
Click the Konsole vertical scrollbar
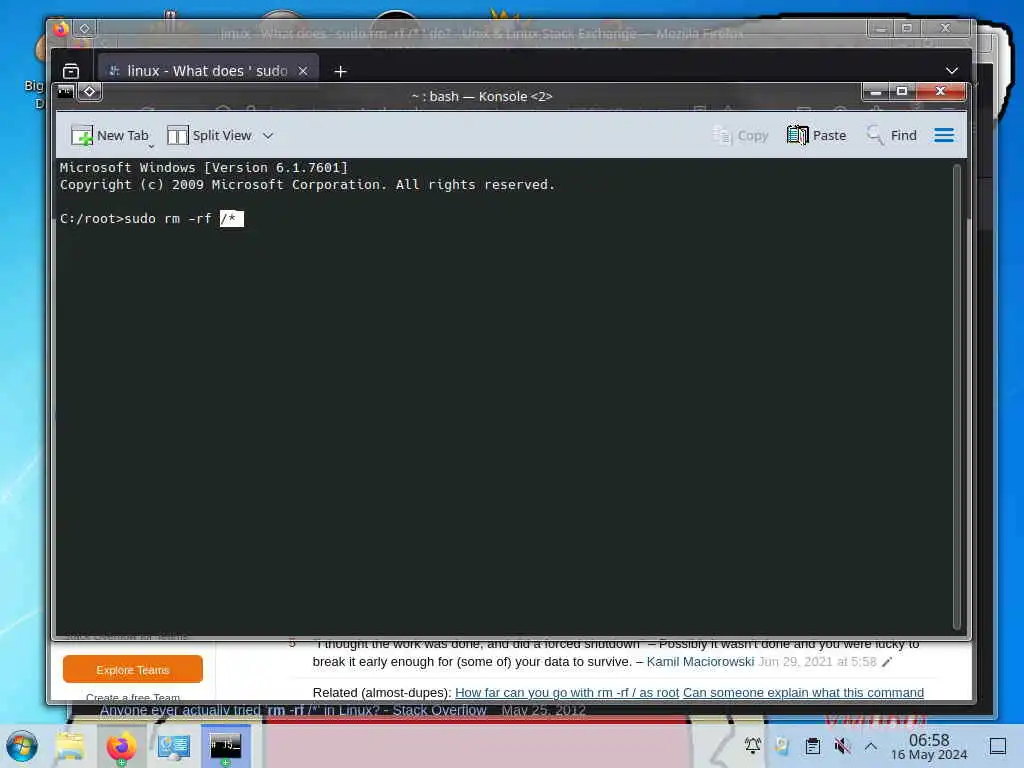(957, 396)
